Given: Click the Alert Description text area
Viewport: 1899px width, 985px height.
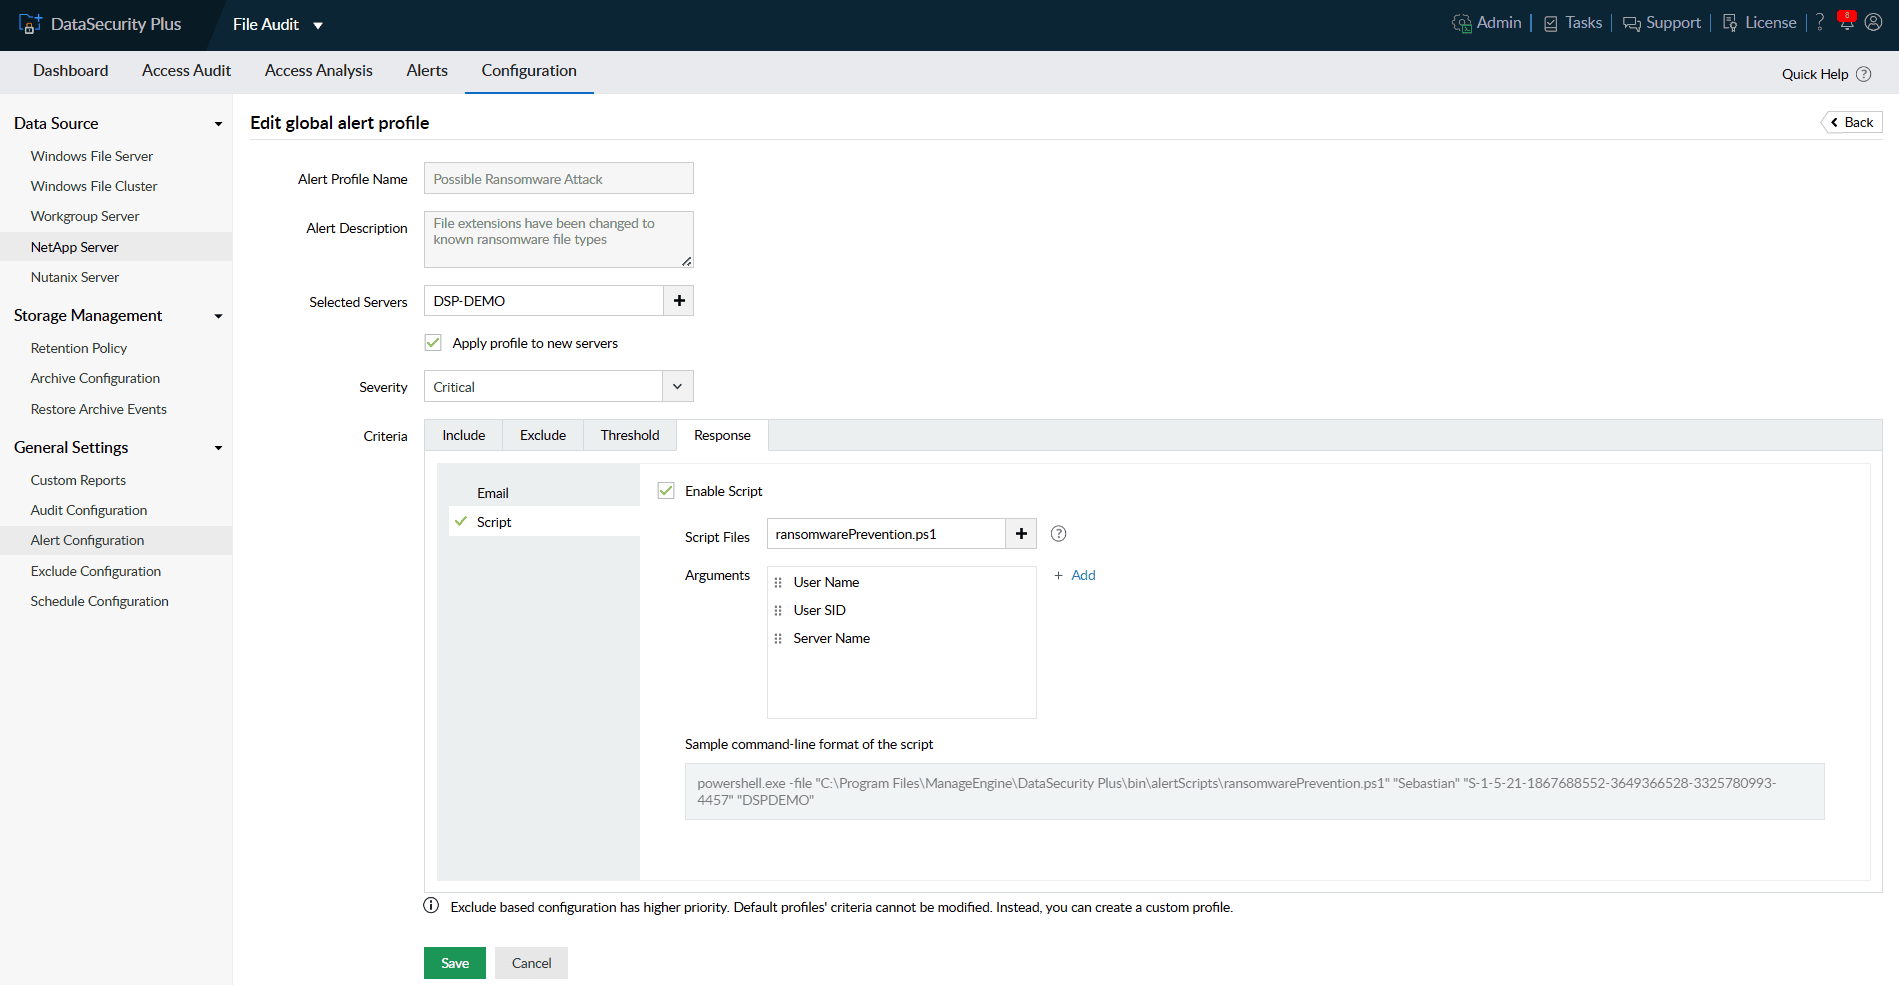Looking at the screenshot, I should 559,239.
